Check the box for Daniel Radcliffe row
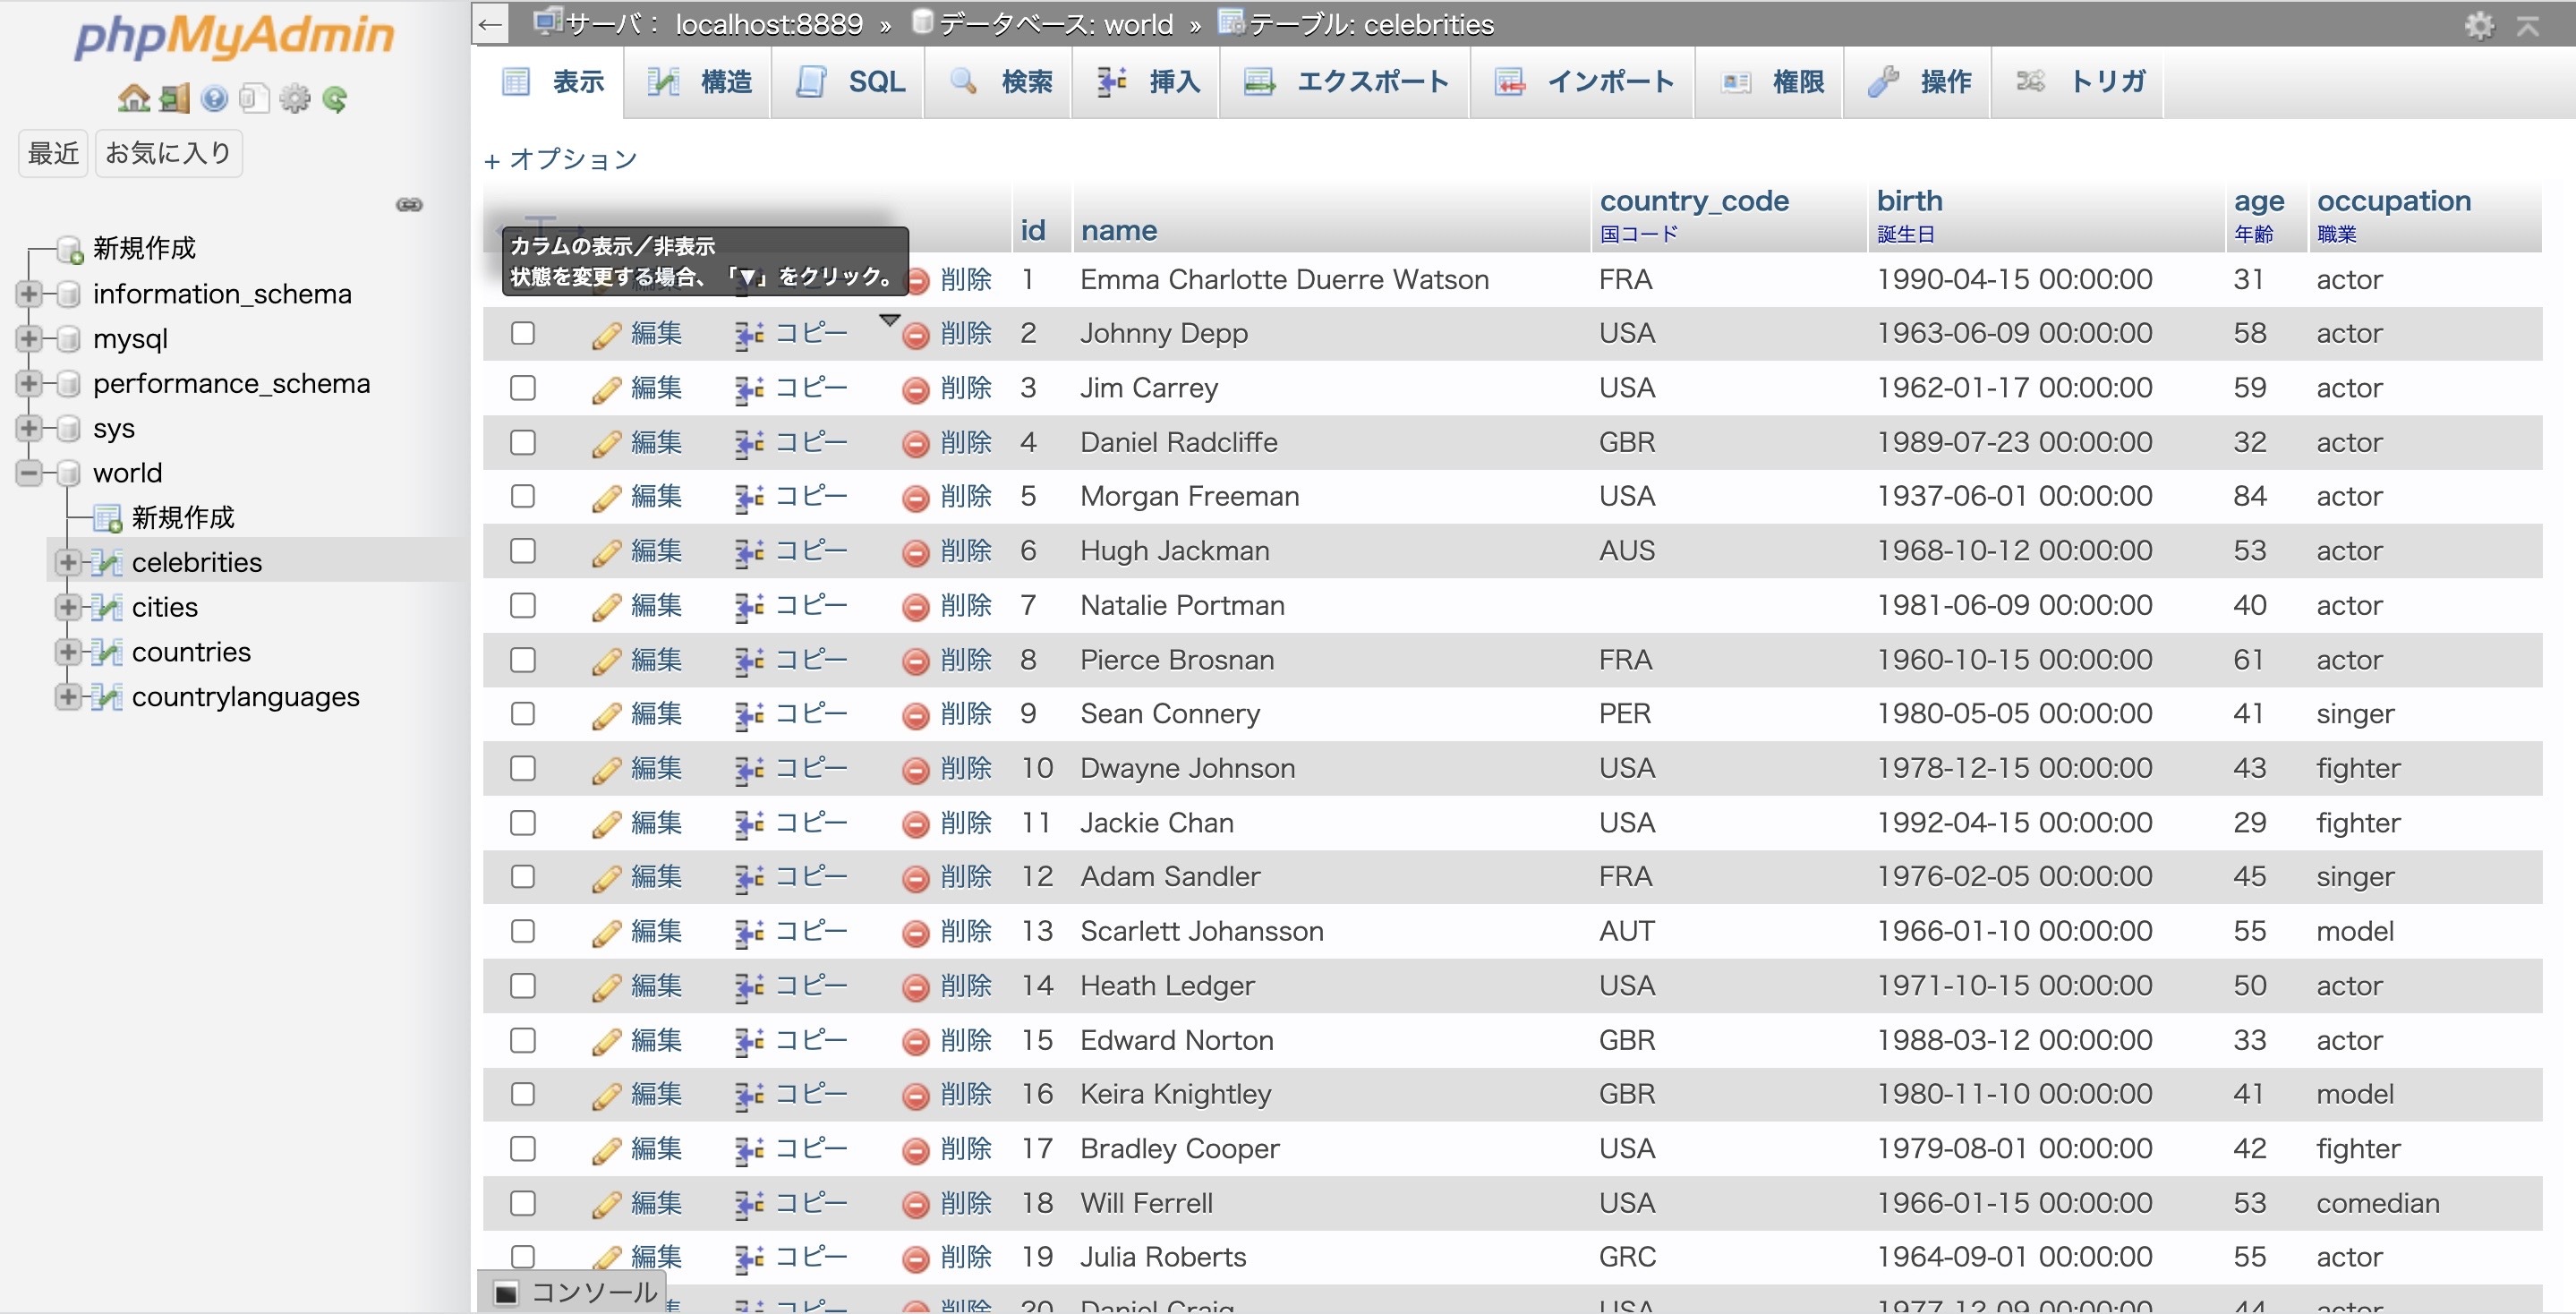This screenshot has height=1314, width=2576. (523, 442)
